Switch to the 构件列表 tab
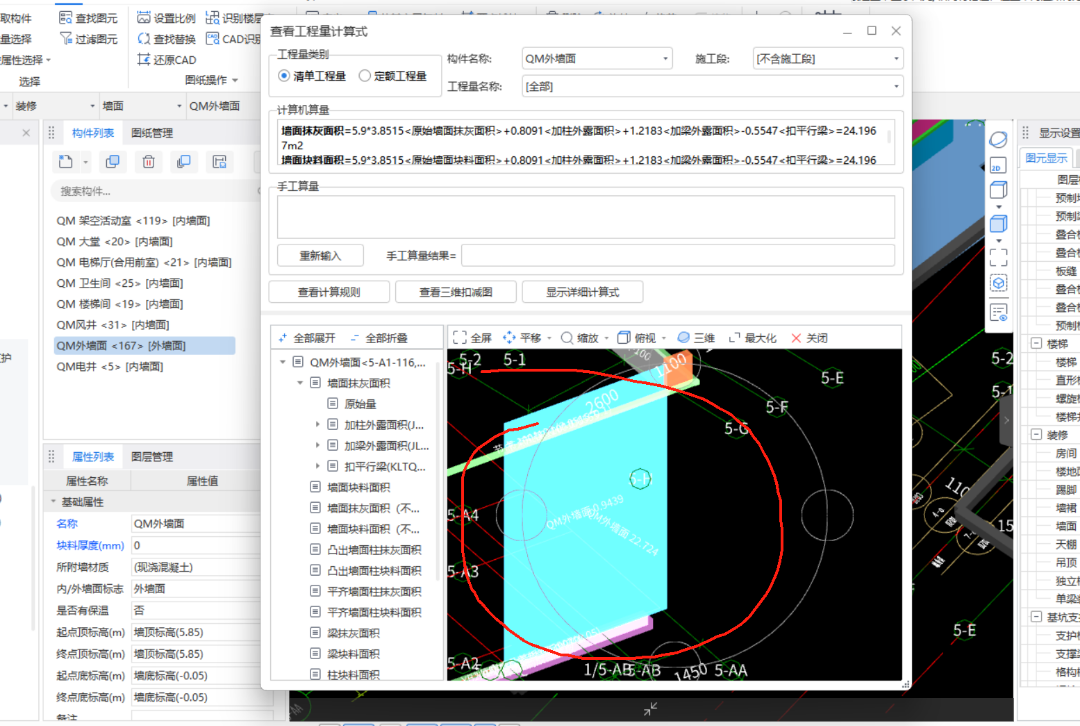This screenshot has height=726, width=1080. (92, 133)
